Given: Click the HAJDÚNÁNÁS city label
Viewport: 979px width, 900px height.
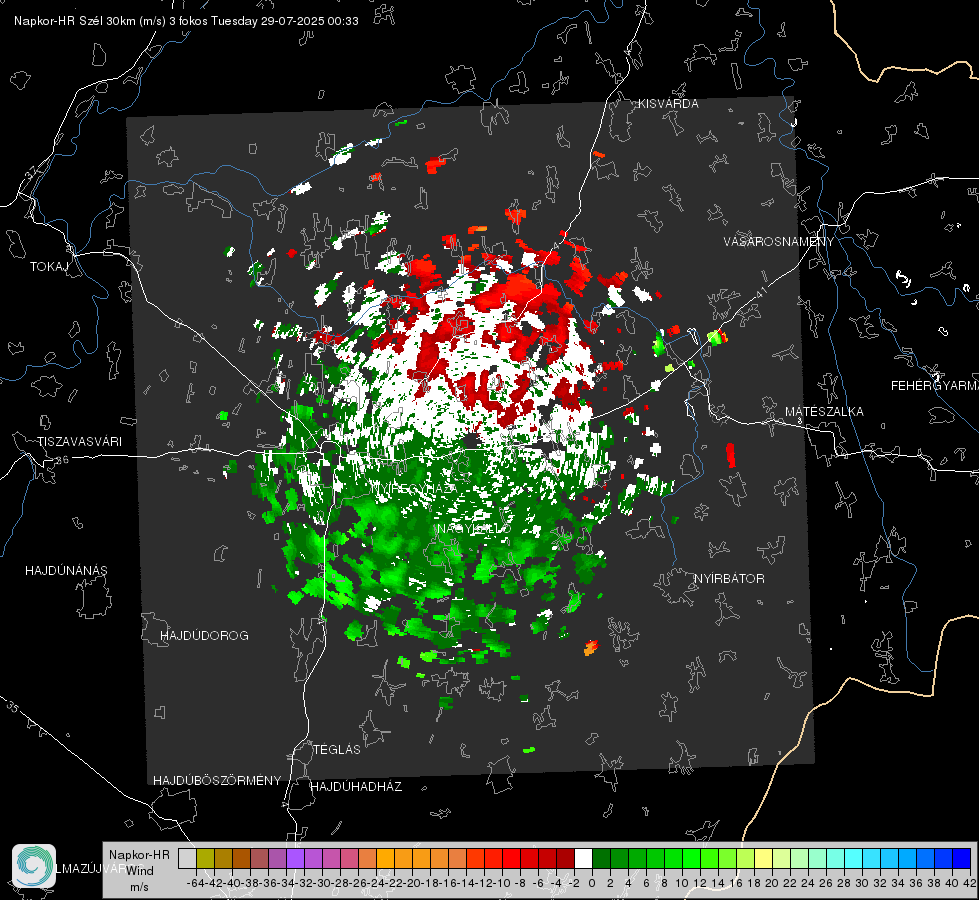Looking at the screenshot, I should pyautogui.click(x=66, y=570).
